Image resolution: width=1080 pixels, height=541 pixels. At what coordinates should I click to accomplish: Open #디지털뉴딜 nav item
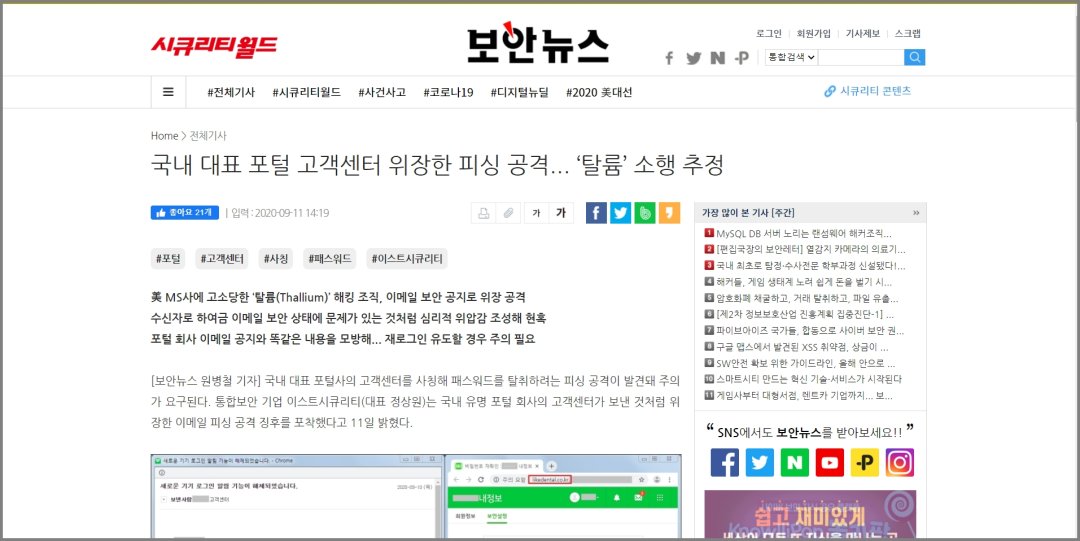pyautogui.click(x=519, y=92)
